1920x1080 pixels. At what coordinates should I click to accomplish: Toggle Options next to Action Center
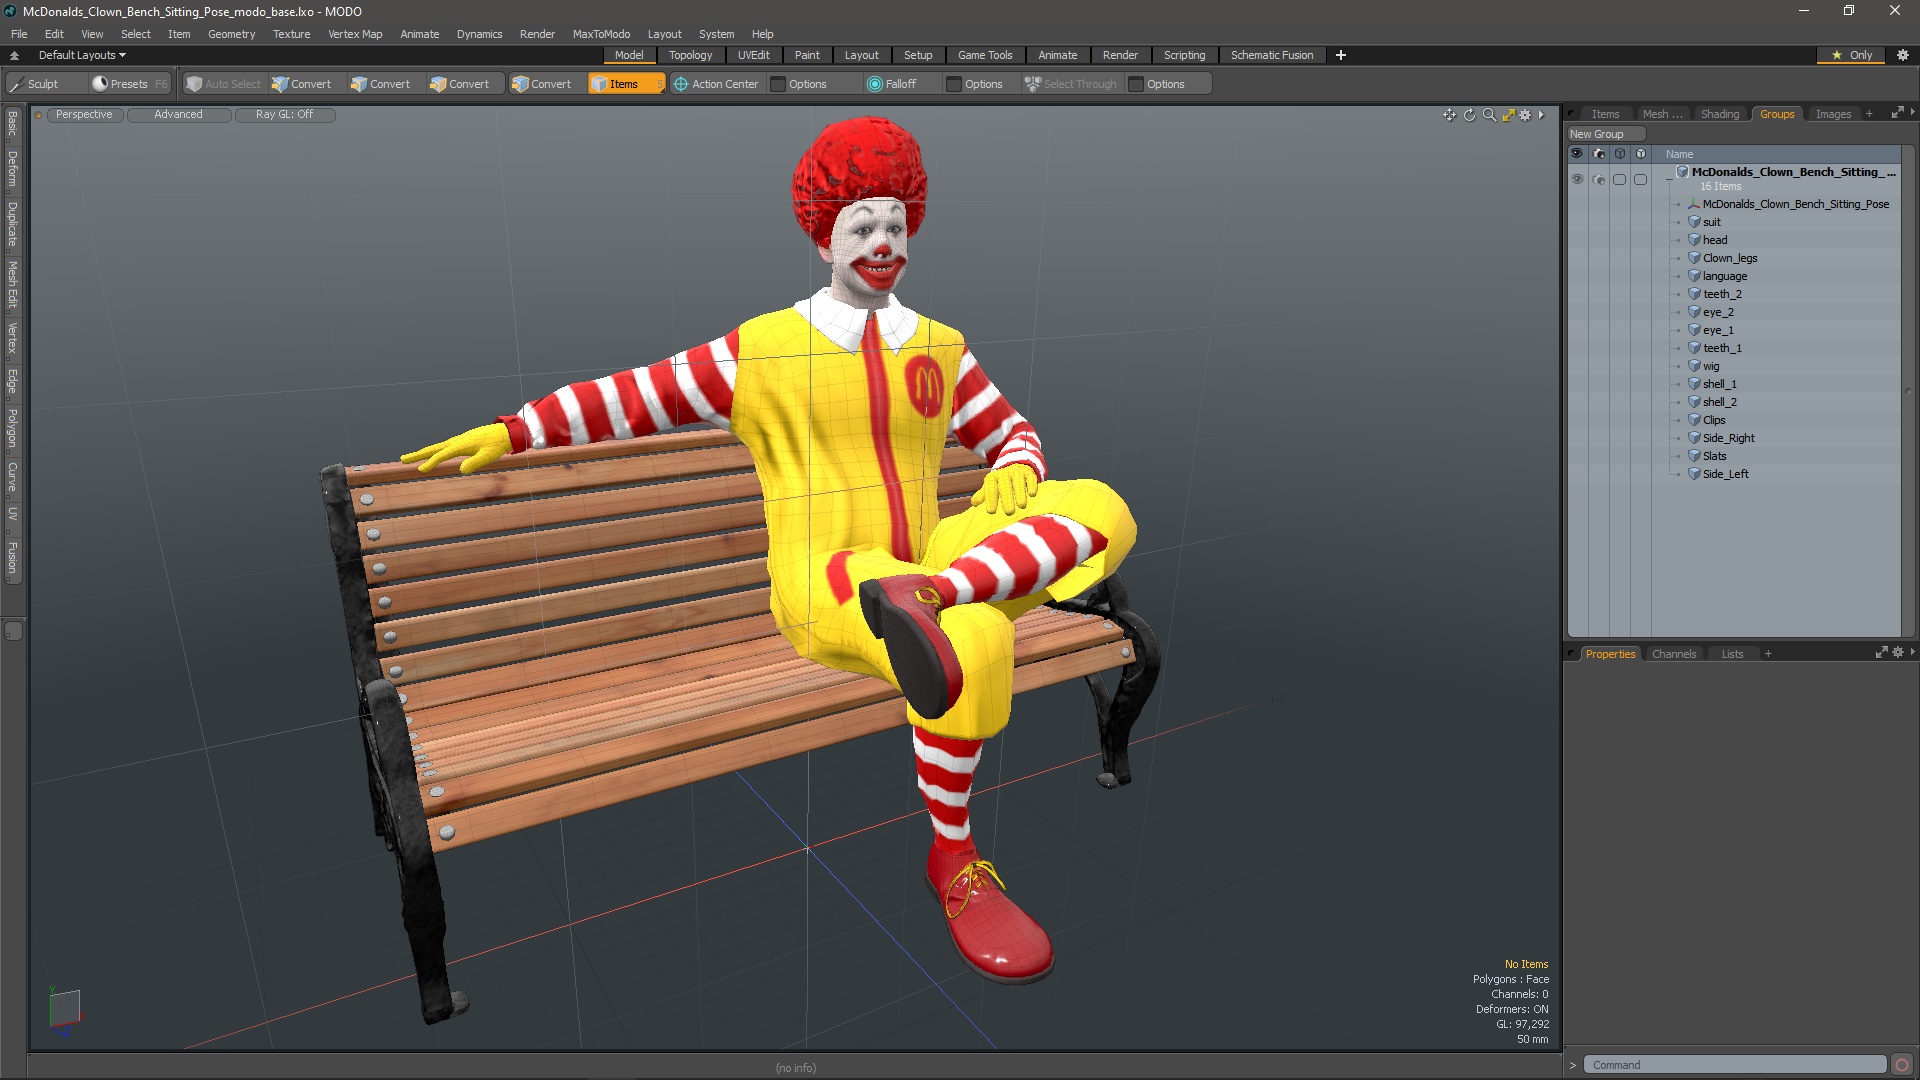[x=799, y=84]
